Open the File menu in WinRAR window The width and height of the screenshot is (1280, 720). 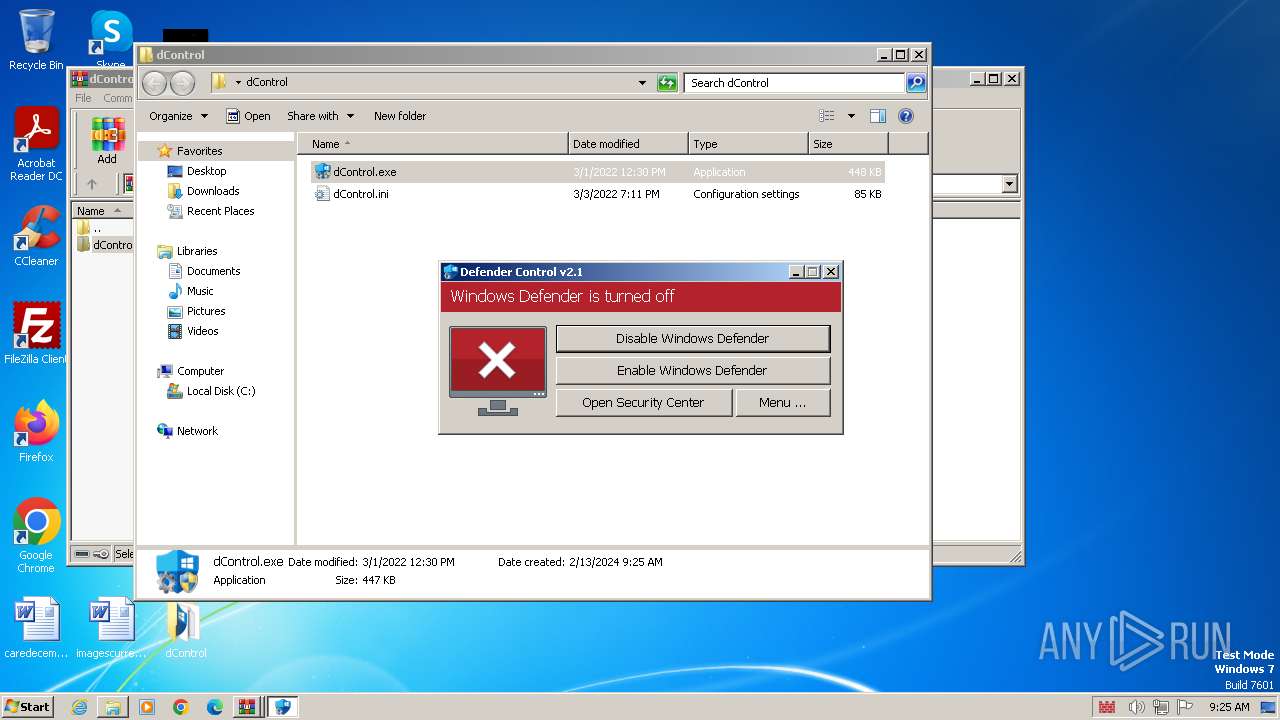(x=83, y=98)
